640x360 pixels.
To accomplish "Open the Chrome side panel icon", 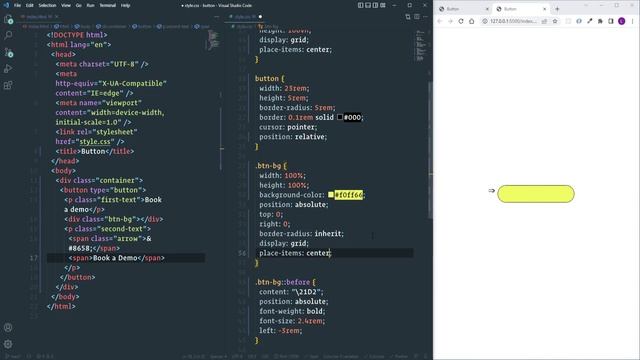I will click(x=611, y=21).
